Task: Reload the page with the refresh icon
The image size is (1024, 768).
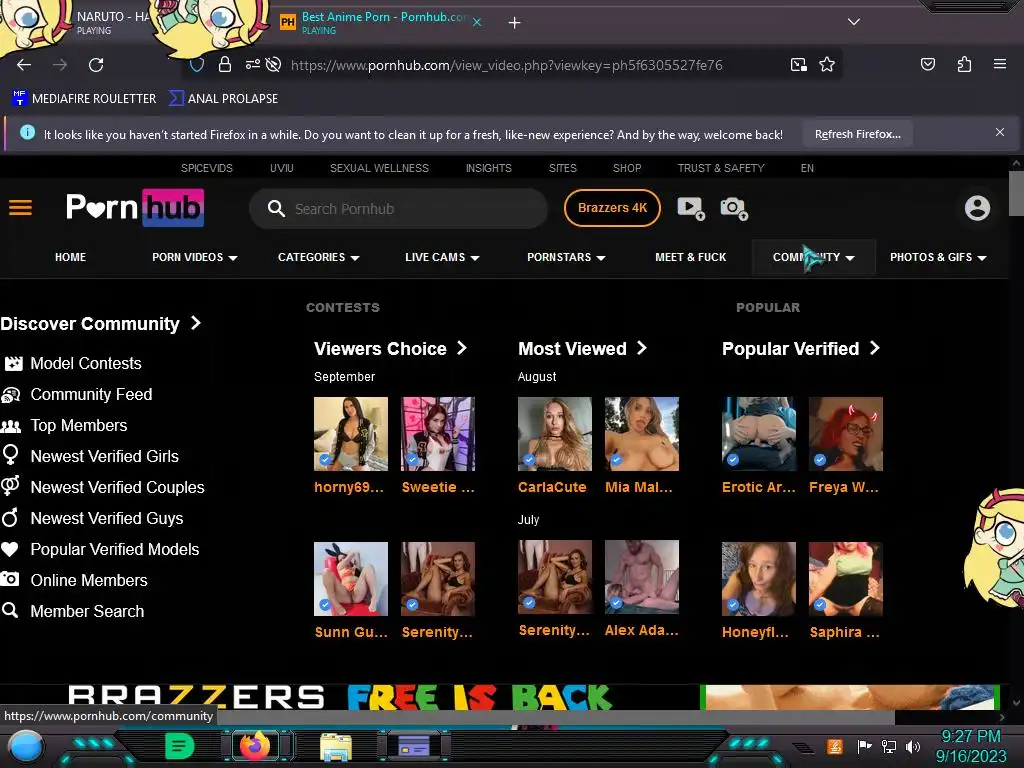Action: pos(96,65)
